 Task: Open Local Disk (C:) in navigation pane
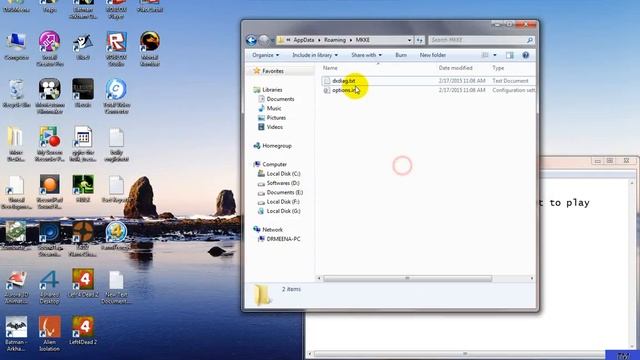tap(283, 174)
